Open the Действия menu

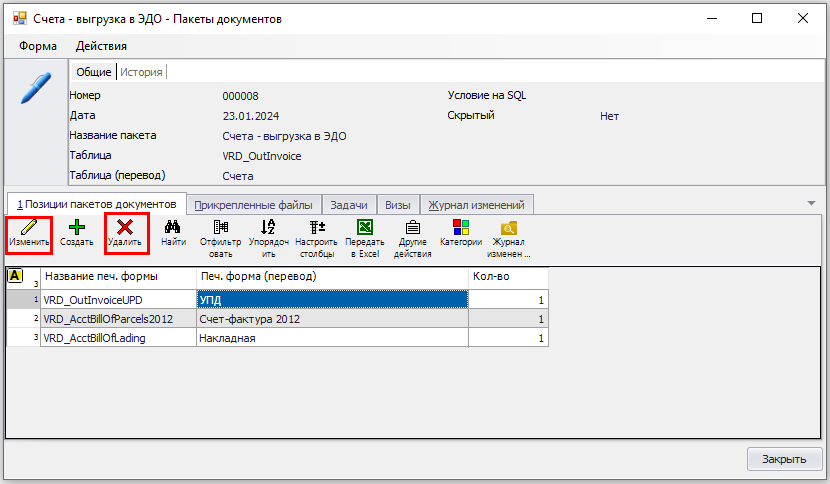[101, 46]
